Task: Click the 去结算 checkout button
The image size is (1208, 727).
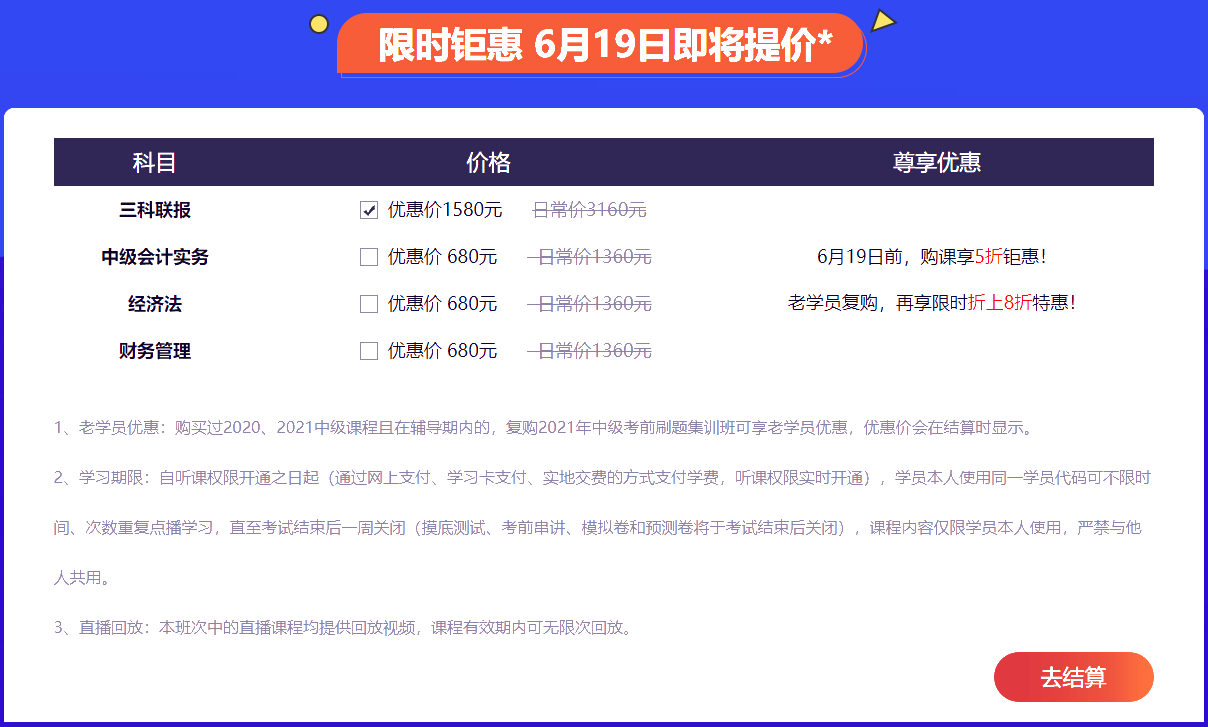Action: 1073,677
